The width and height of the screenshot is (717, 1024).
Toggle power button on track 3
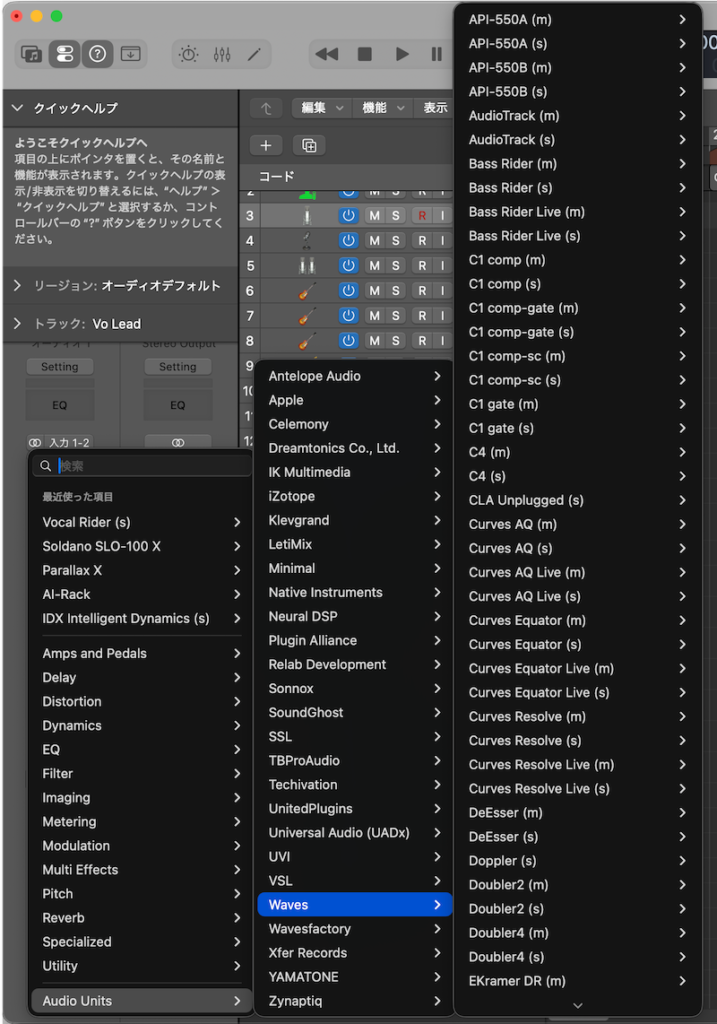(349, 216)
